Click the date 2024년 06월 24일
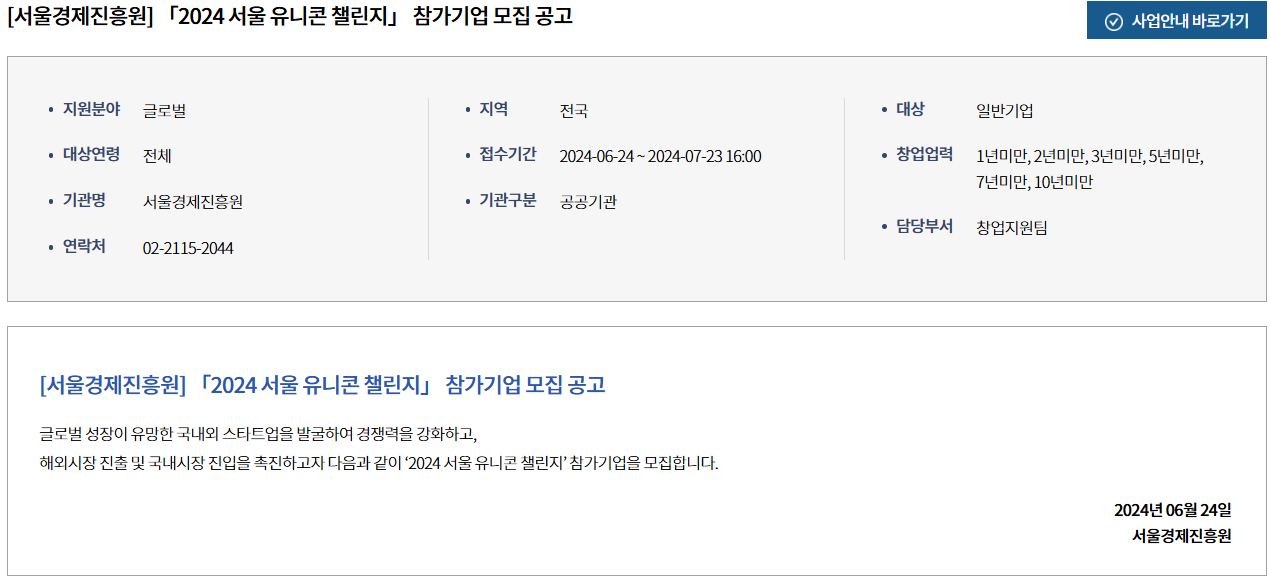 click(1172, 510)
